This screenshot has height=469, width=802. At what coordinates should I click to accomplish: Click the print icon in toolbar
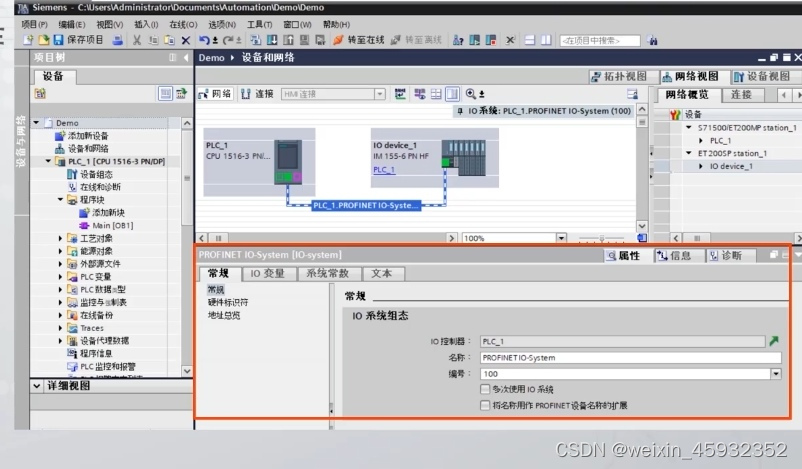coord(118,40)
